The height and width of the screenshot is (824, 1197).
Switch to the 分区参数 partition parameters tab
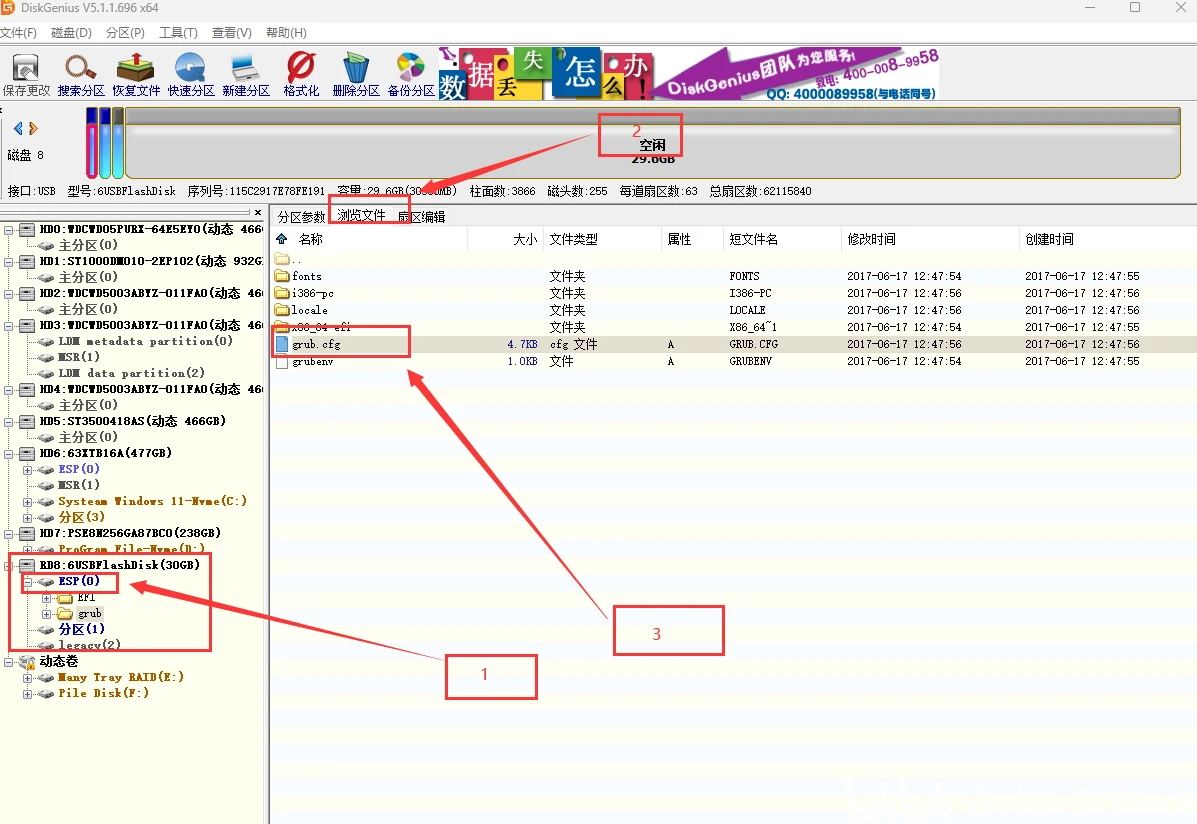pos(301,217)
